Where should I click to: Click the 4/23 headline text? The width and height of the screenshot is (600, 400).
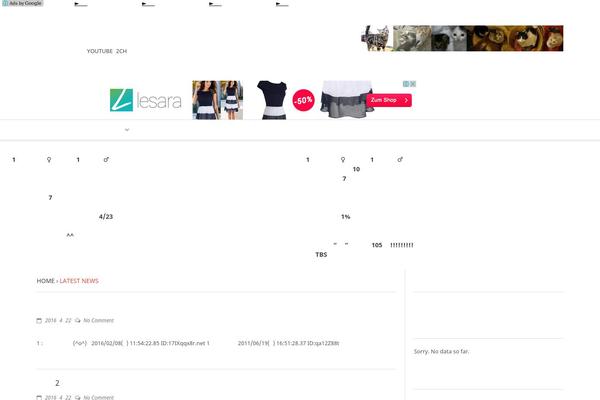click(106, 217)
